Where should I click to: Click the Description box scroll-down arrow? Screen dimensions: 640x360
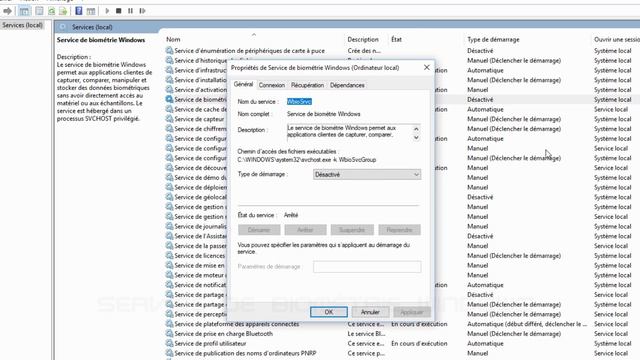(x=416, y=138)
